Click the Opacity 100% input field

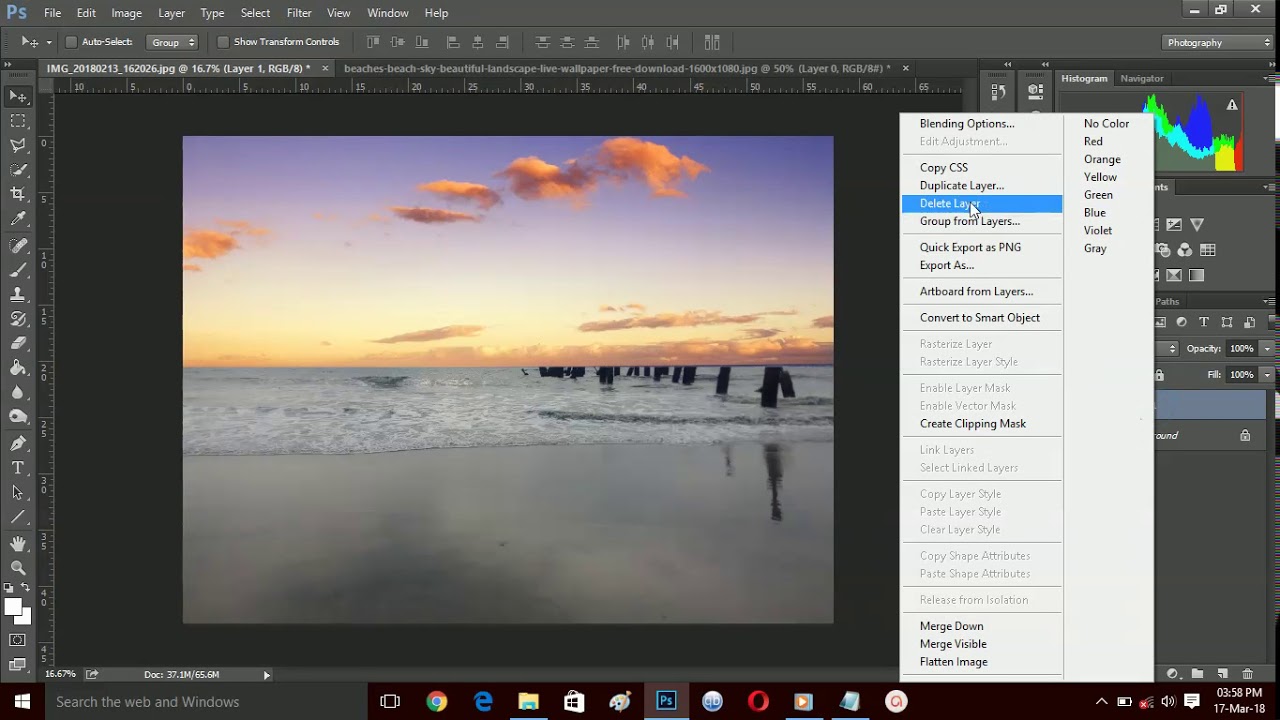[x=1241, y=349]
